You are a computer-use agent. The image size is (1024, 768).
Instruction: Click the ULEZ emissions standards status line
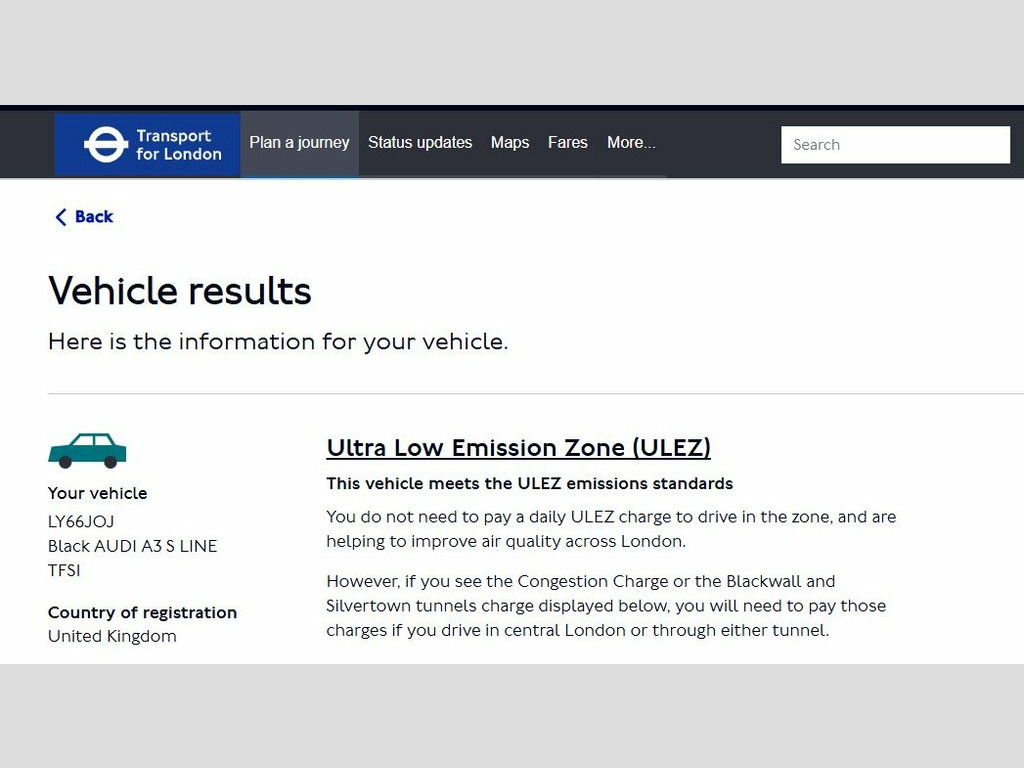(529, 484)
